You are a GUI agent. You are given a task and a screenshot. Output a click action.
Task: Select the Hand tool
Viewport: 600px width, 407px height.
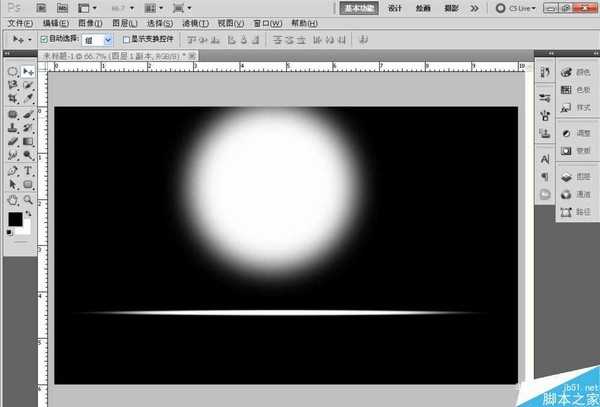[x=12, y=199]
